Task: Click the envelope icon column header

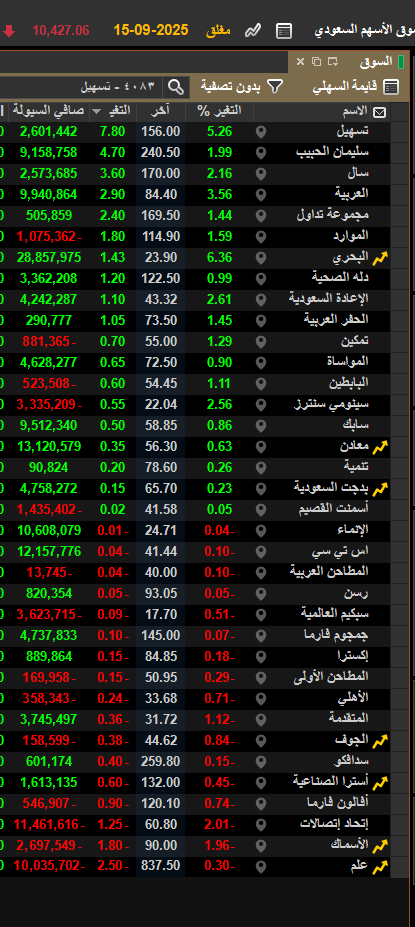Action: tap(380, 112)
